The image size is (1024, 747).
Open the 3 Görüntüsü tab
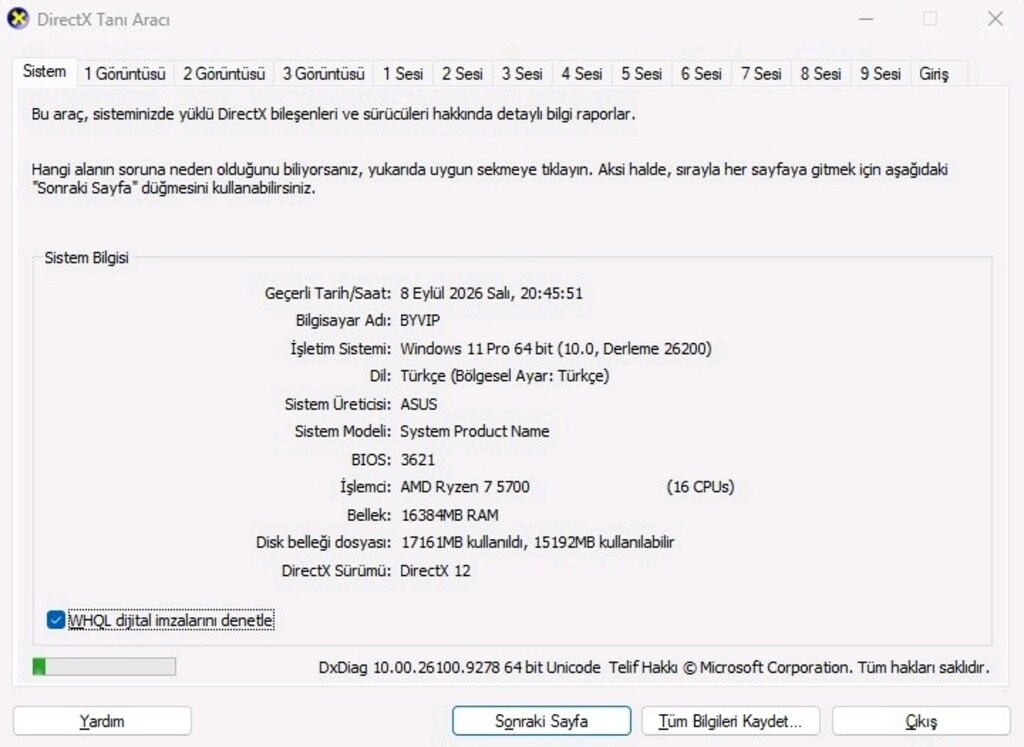pyautogui.click(x=323, y=74)
